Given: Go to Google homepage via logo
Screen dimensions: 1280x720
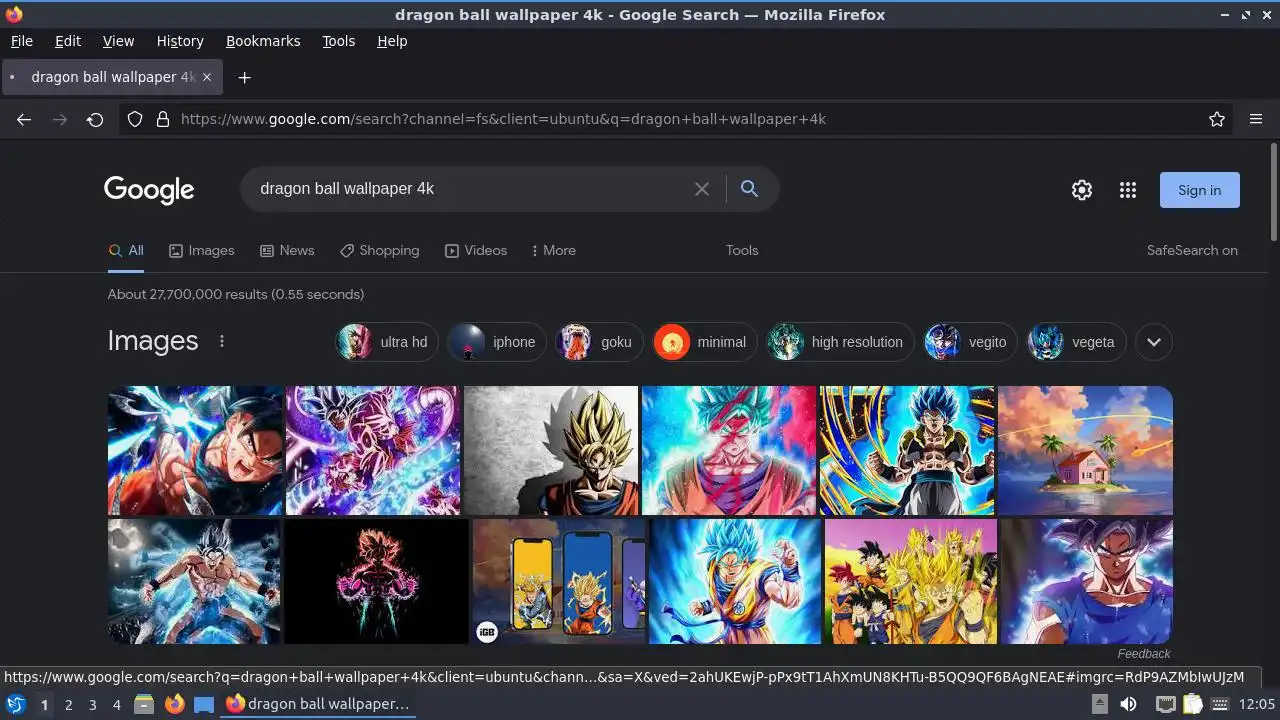Looking at the screenshot, I should (149, 190).
